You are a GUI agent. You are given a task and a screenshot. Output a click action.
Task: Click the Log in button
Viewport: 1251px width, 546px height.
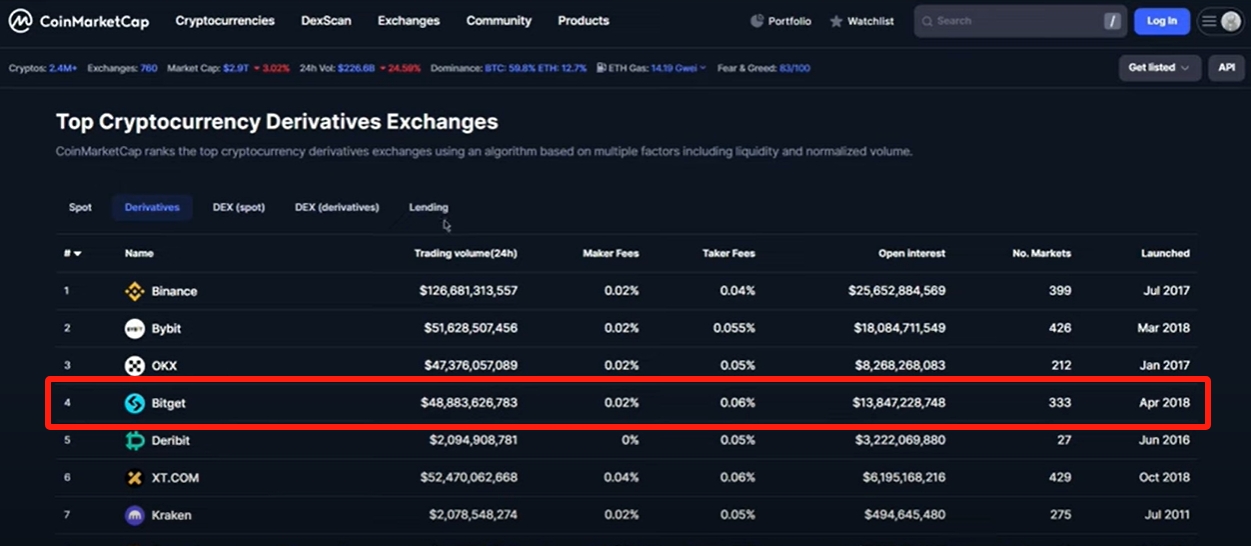[1162, 21]
